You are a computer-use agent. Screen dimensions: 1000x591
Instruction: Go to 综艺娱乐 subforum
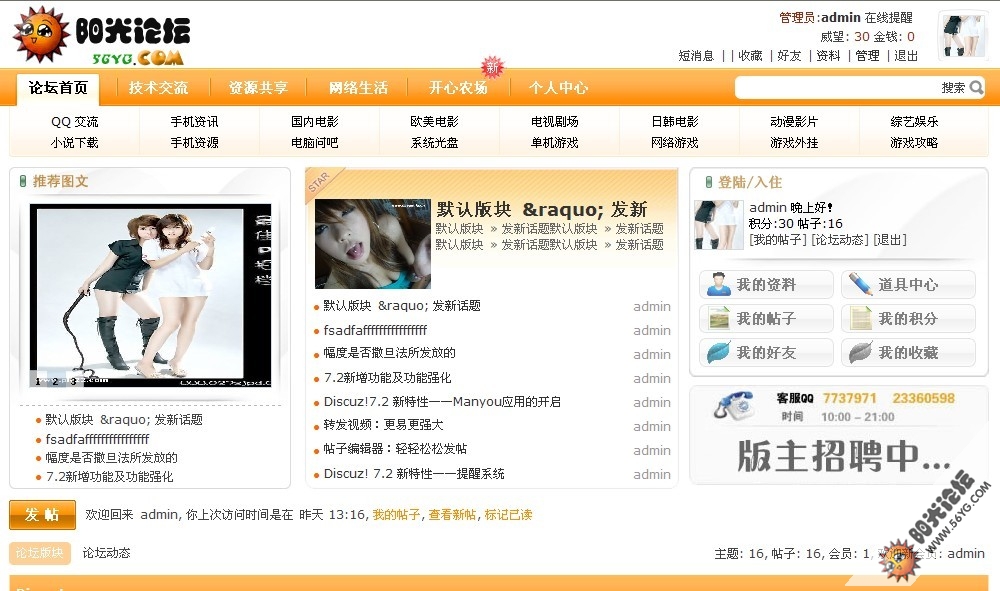[x=915, y=122]
